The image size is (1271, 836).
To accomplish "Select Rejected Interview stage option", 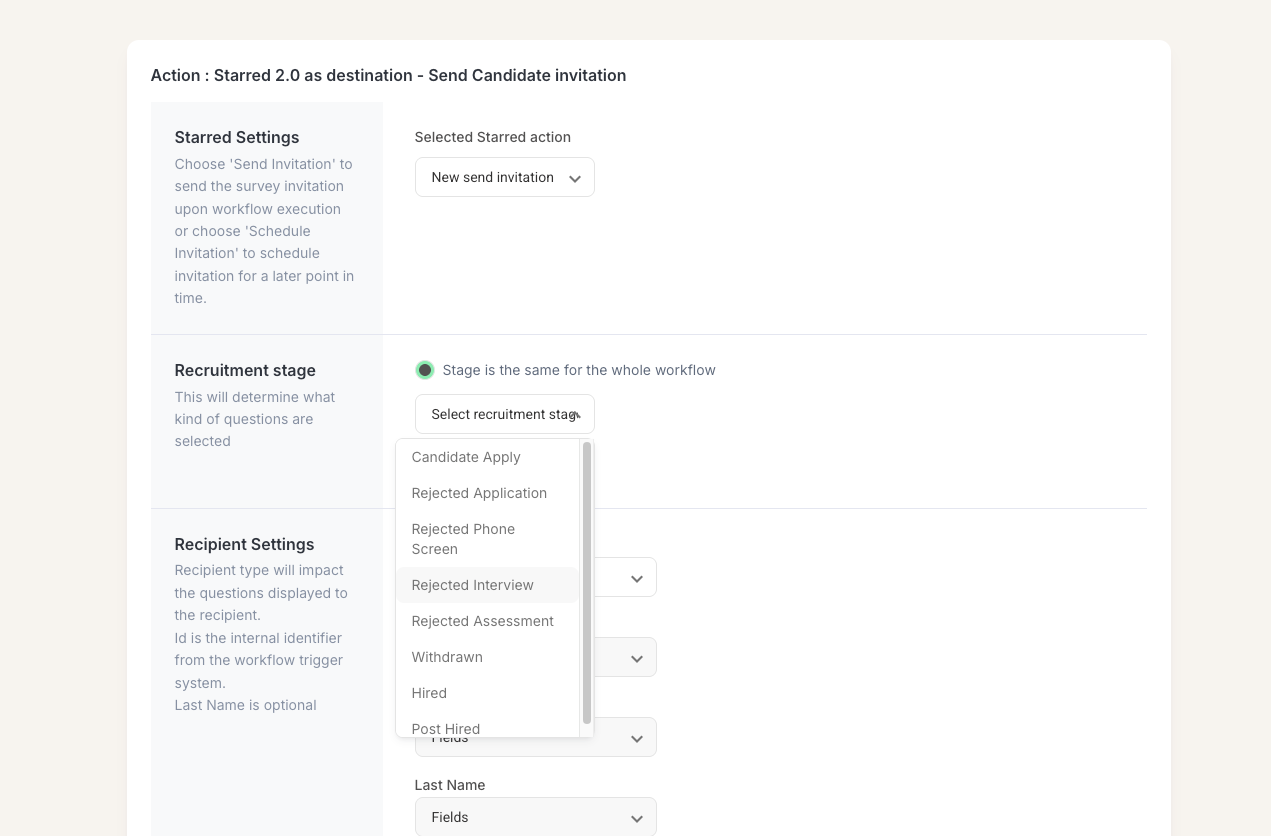I will coord(487,585).
